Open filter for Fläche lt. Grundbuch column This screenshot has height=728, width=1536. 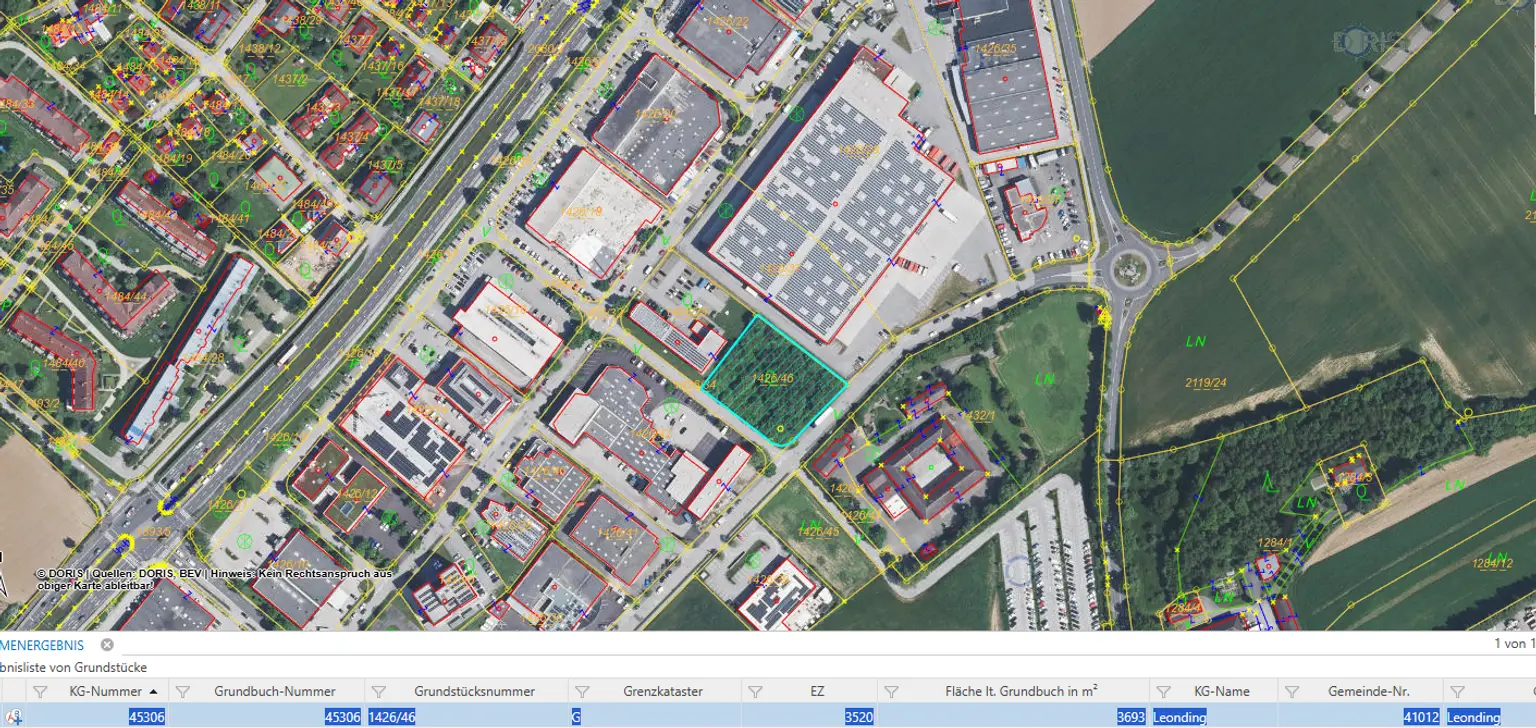(892, 691)
